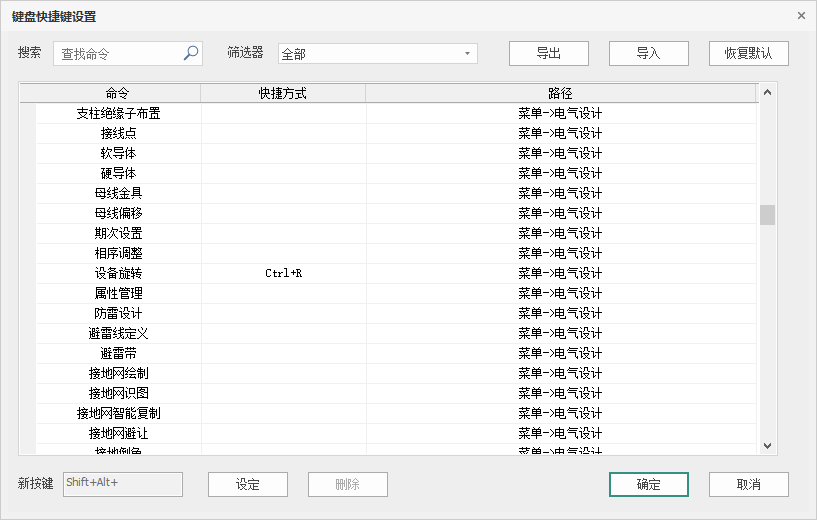Click the 新按键 shortcut input field

click(123, 485)
